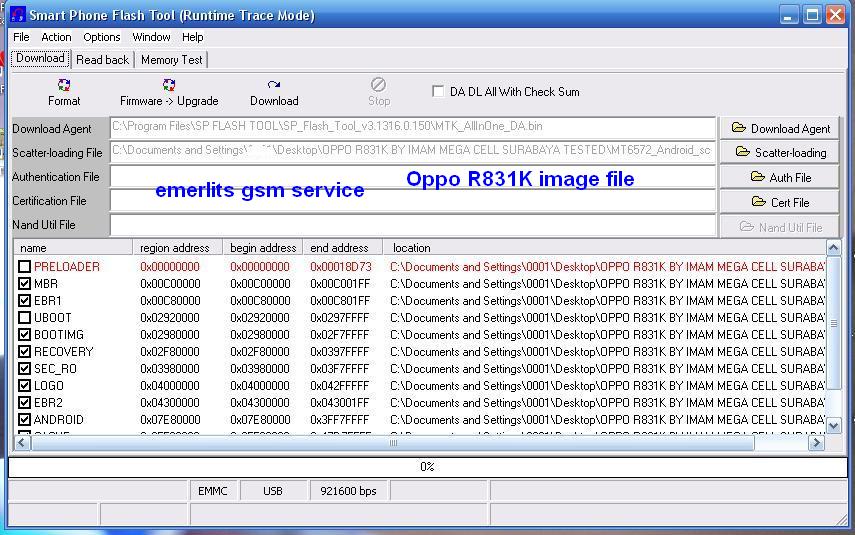
Task: Sort by the location column header
Action: point(604,248)
